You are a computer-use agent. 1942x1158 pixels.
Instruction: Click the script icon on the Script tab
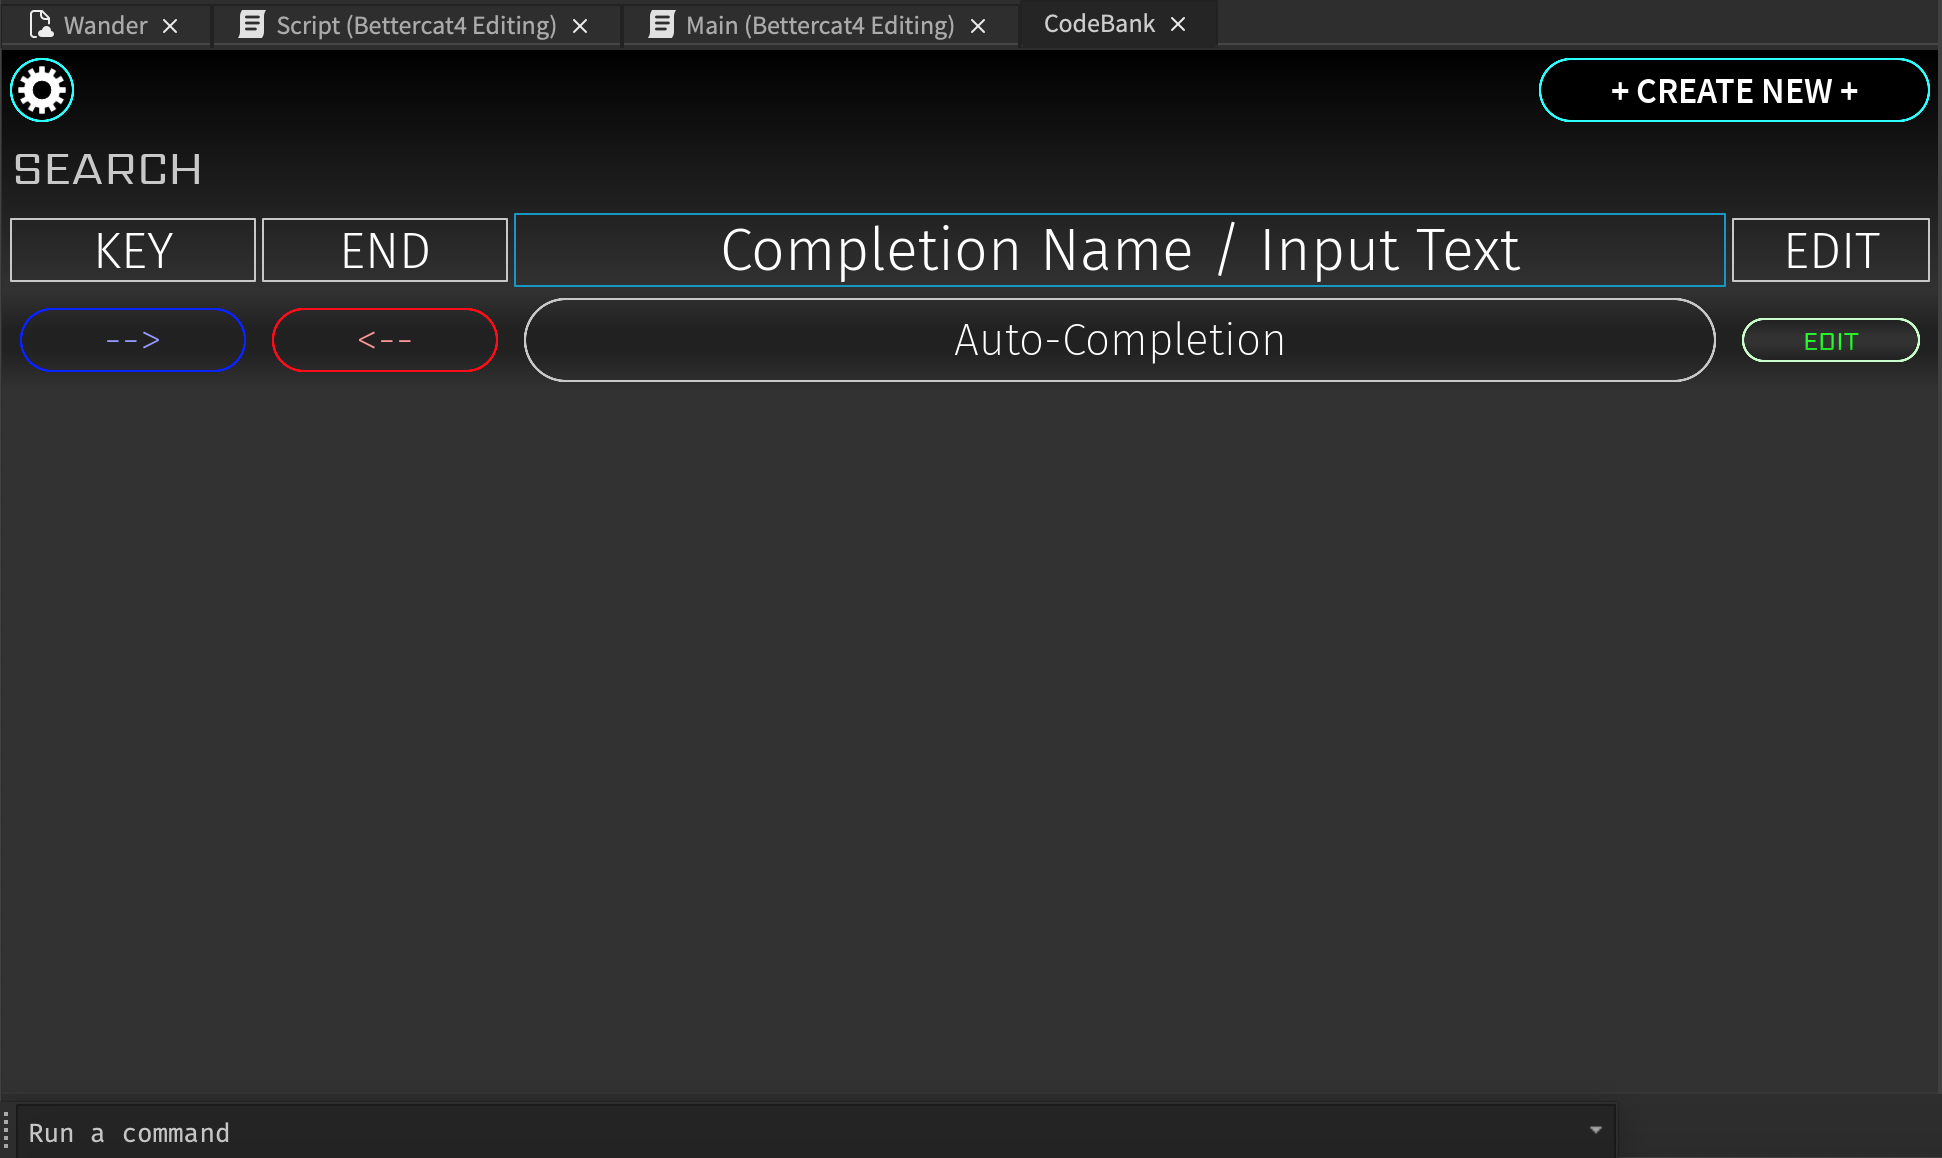pos(252,24)
